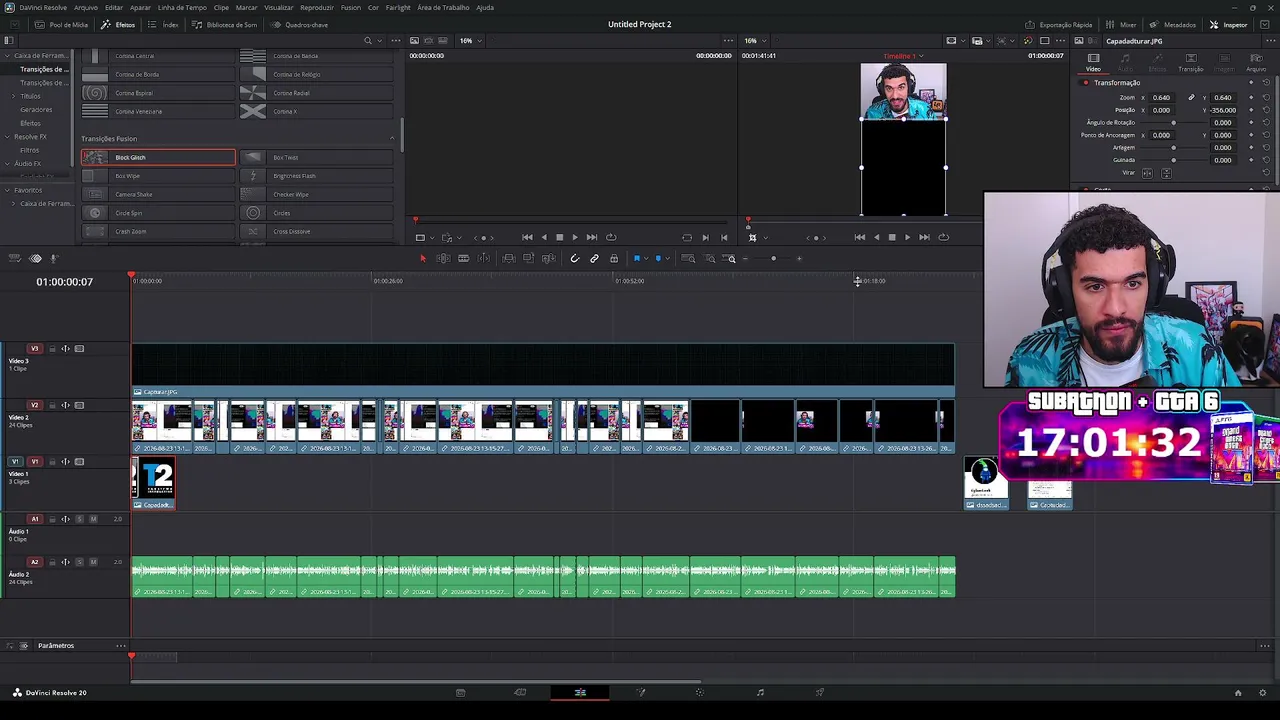The width and height of the screenshot is (1280, 720).
Task: Click the Detail Zoom timeline icon
Action: coord(710,259)
